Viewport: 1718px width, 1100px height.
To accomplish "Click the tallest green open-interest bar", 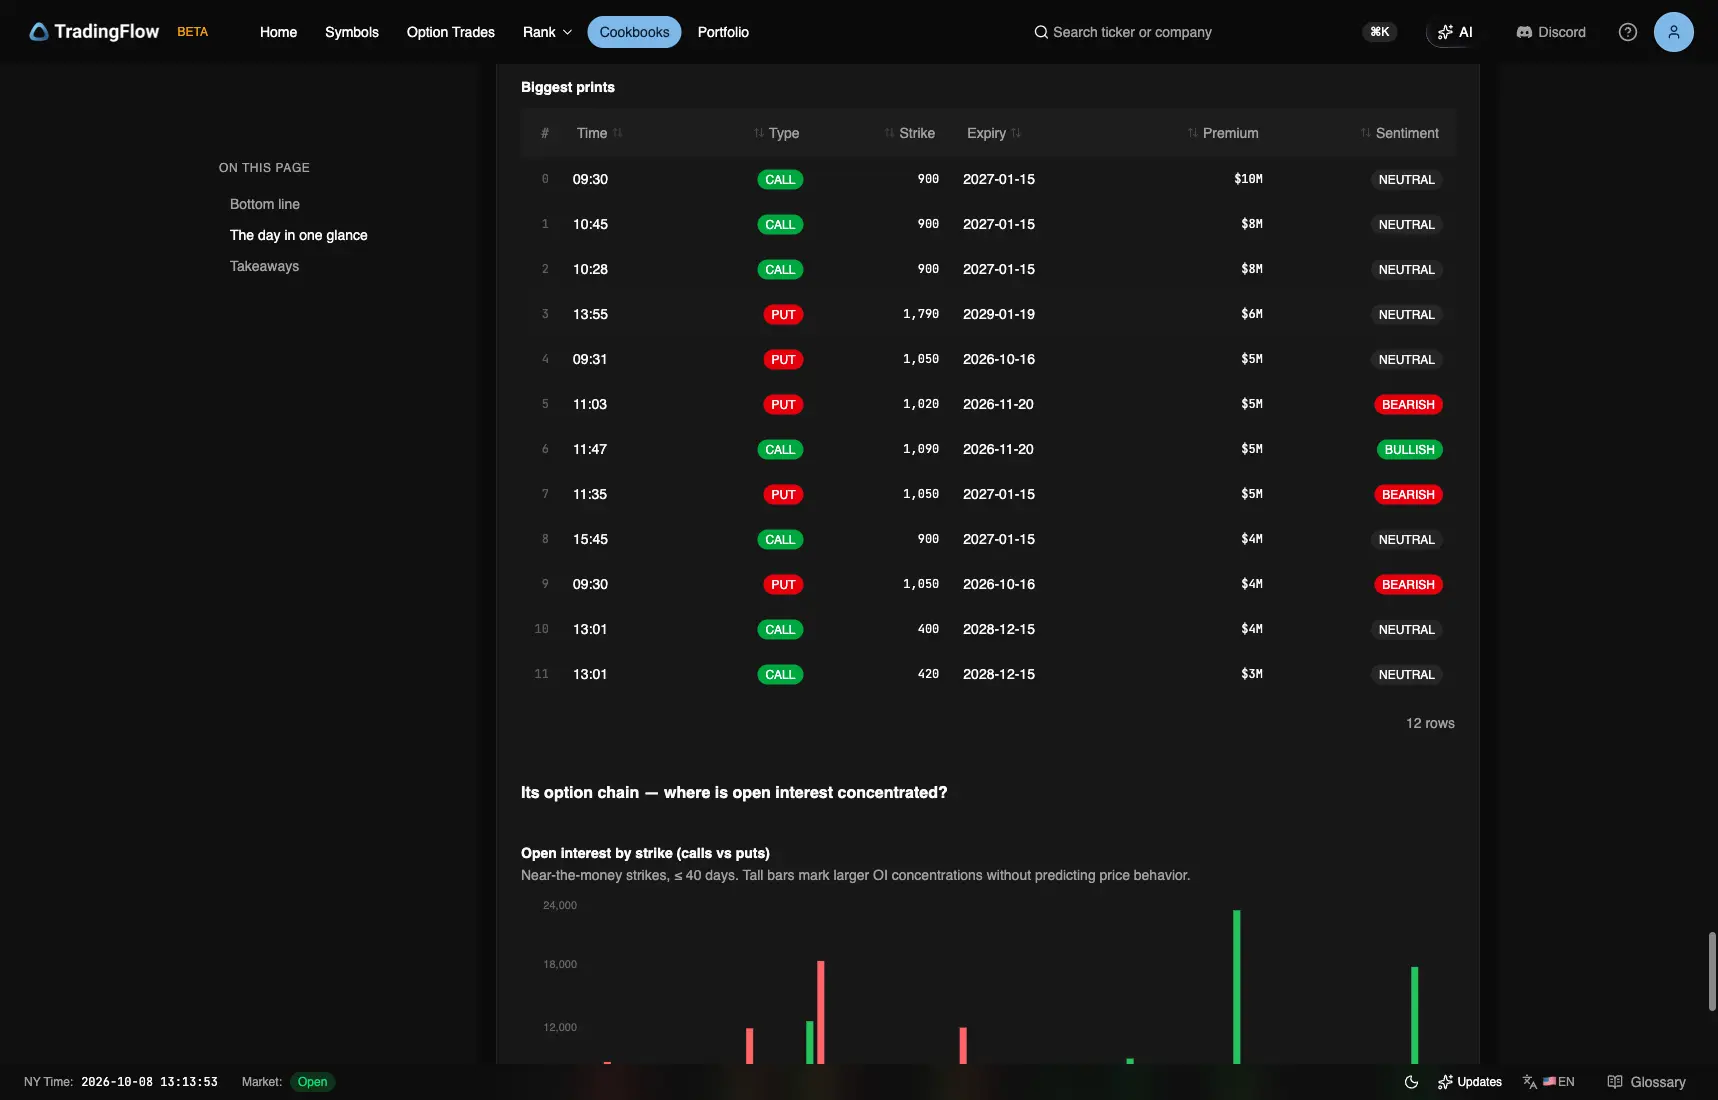I will 1237,987.
